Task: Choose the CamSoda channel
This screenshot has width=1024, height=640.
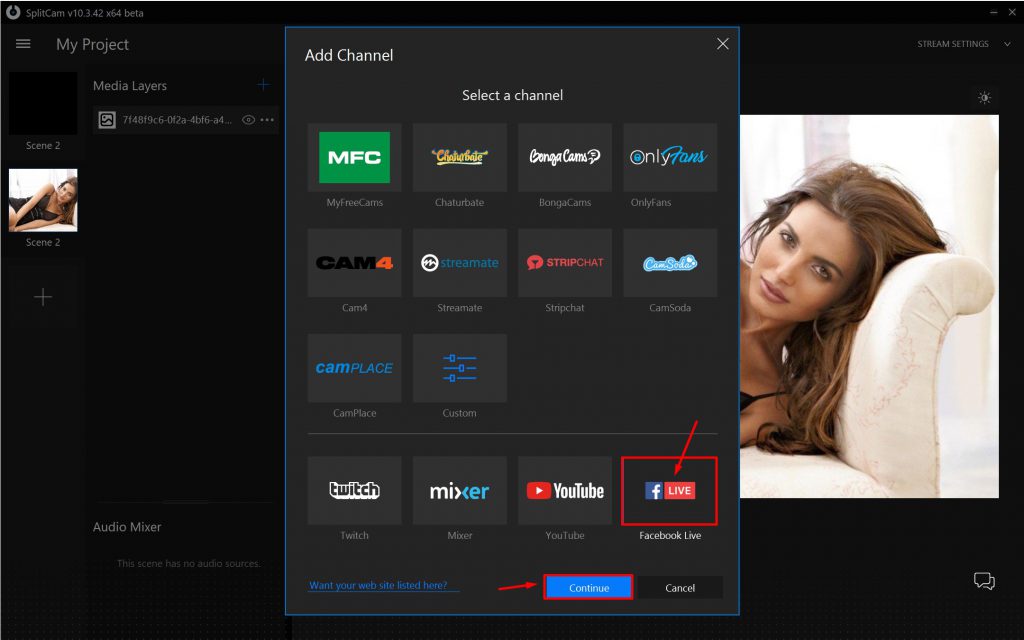Action: pos(670,263)
